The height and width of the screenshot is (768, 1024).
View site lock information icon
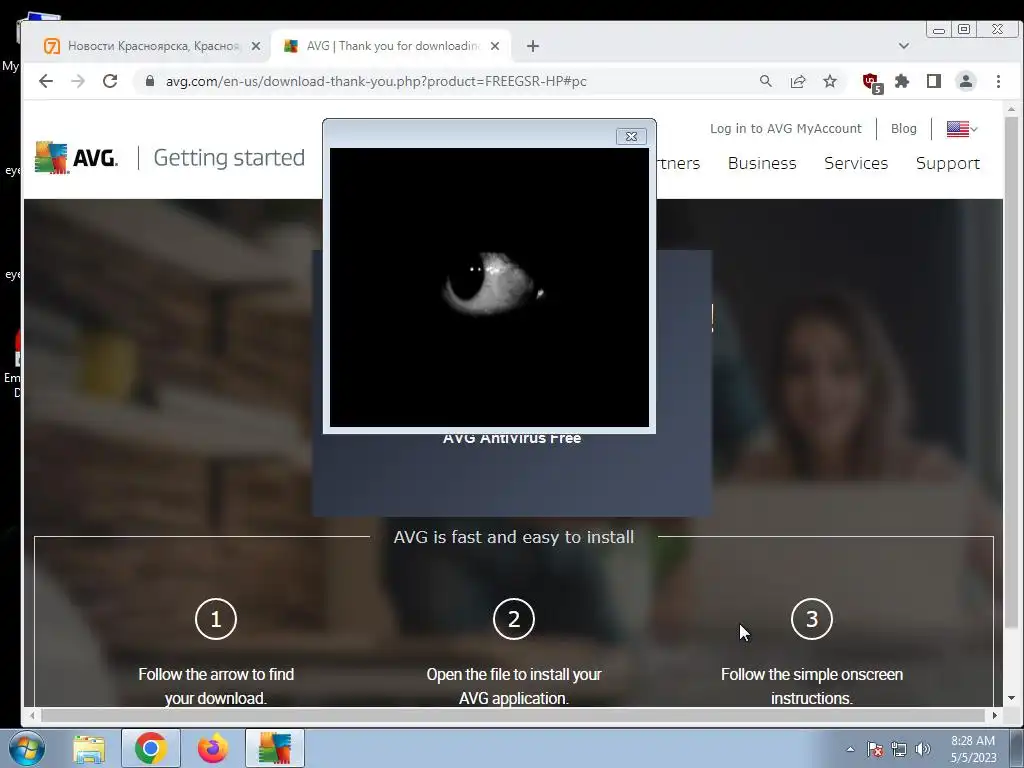(150, 81)
